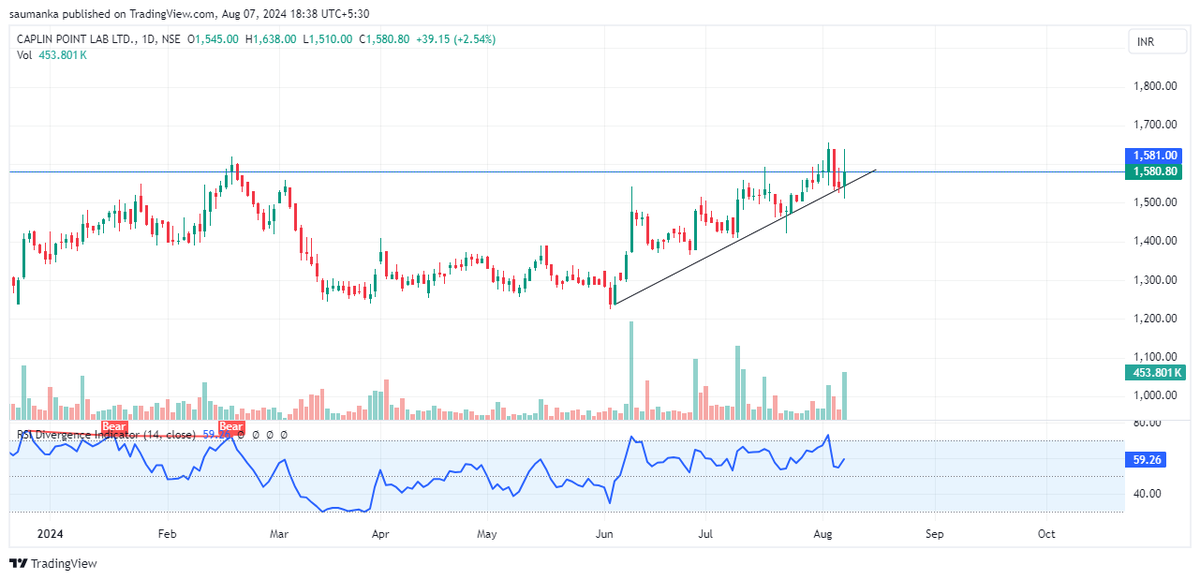This screenshot has width=1200, height=580.
Task: Click the Sep label on time axis
Action: [x=934, y=535]
